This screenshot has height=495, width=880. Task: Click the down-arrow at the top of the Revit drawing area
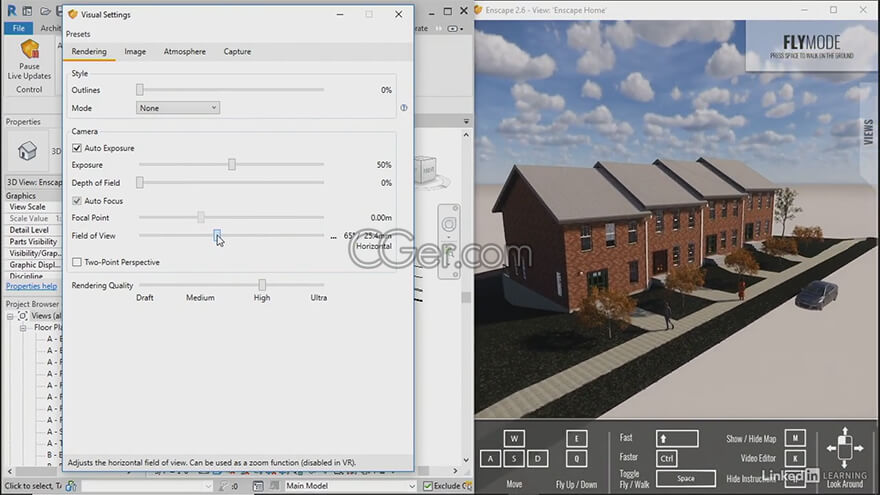click(x=466, y=121)
